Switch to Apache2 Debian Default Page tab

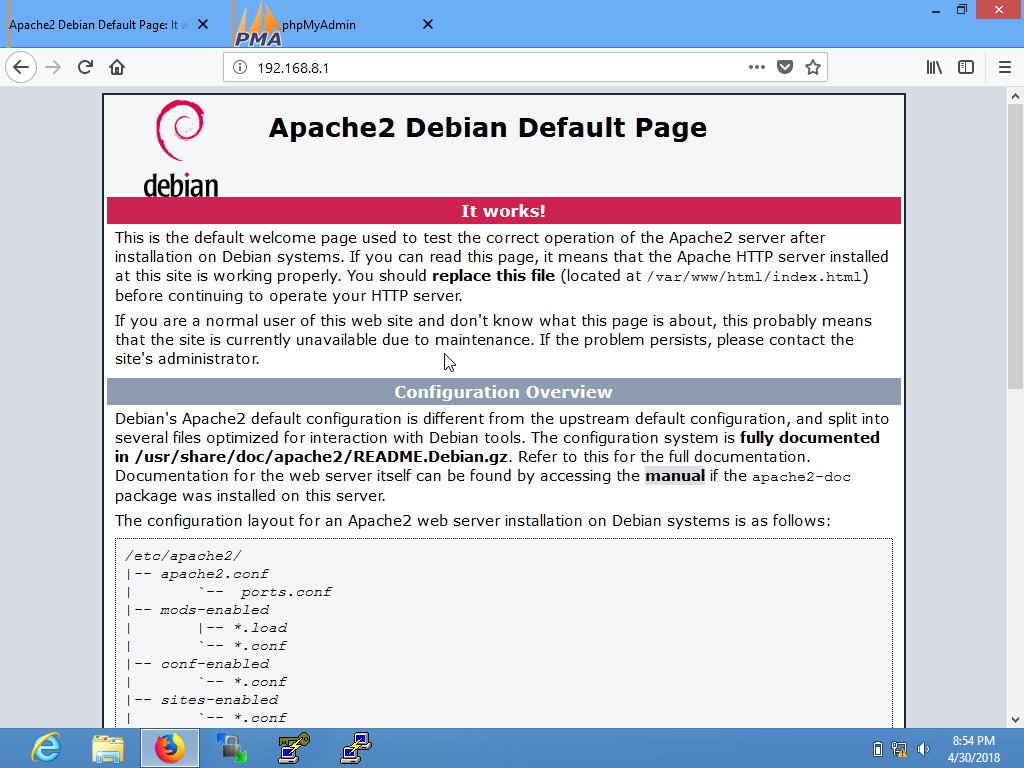[98, 25]
